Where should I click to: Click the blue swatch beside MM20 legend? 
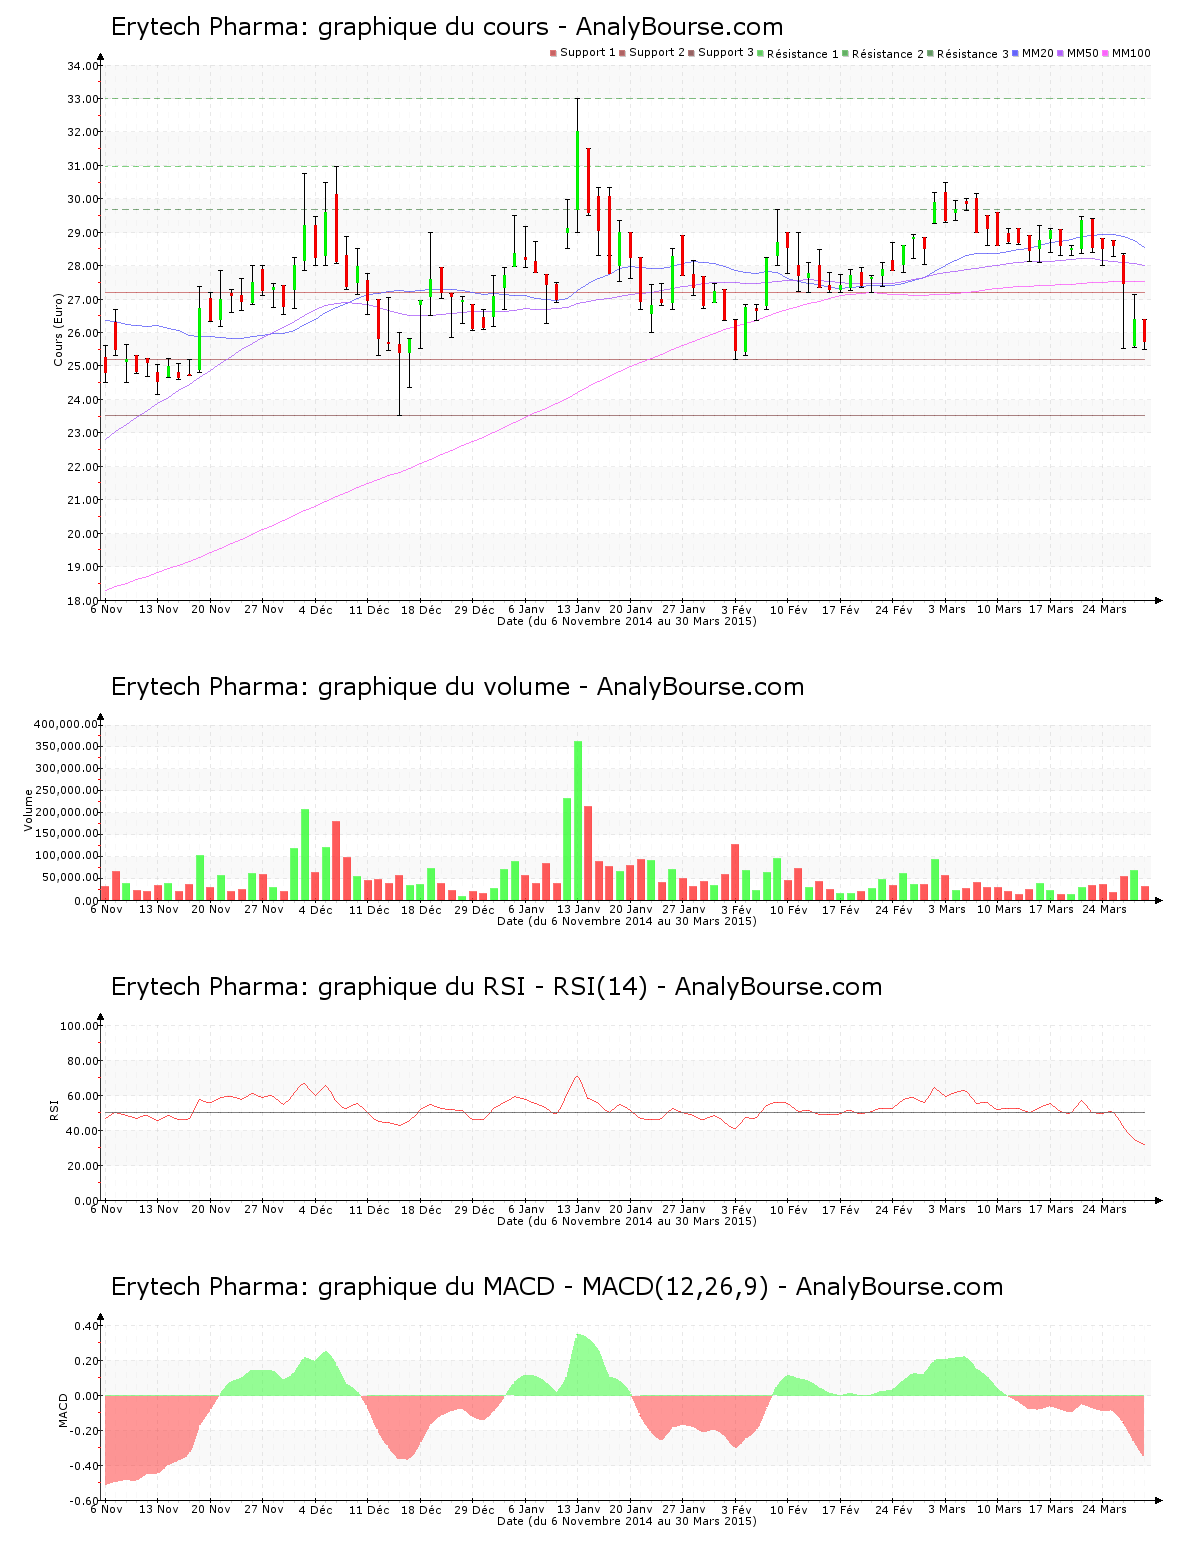click(1016, 53)
